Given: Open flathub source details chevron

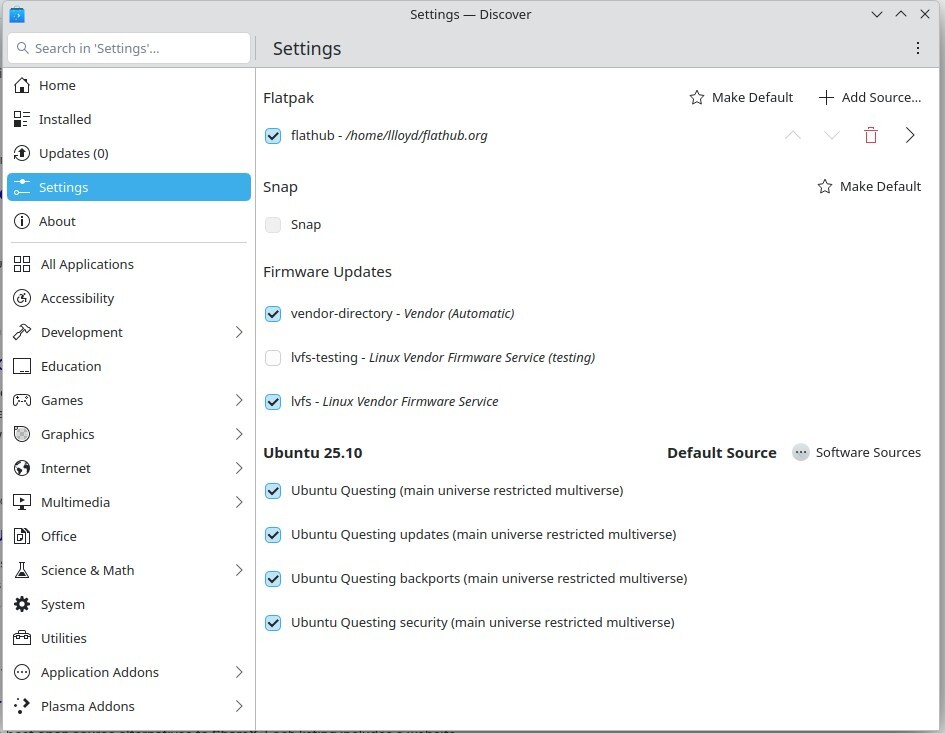Looking at the screenshot, I should pyautogui.click(x=910, y=136).
